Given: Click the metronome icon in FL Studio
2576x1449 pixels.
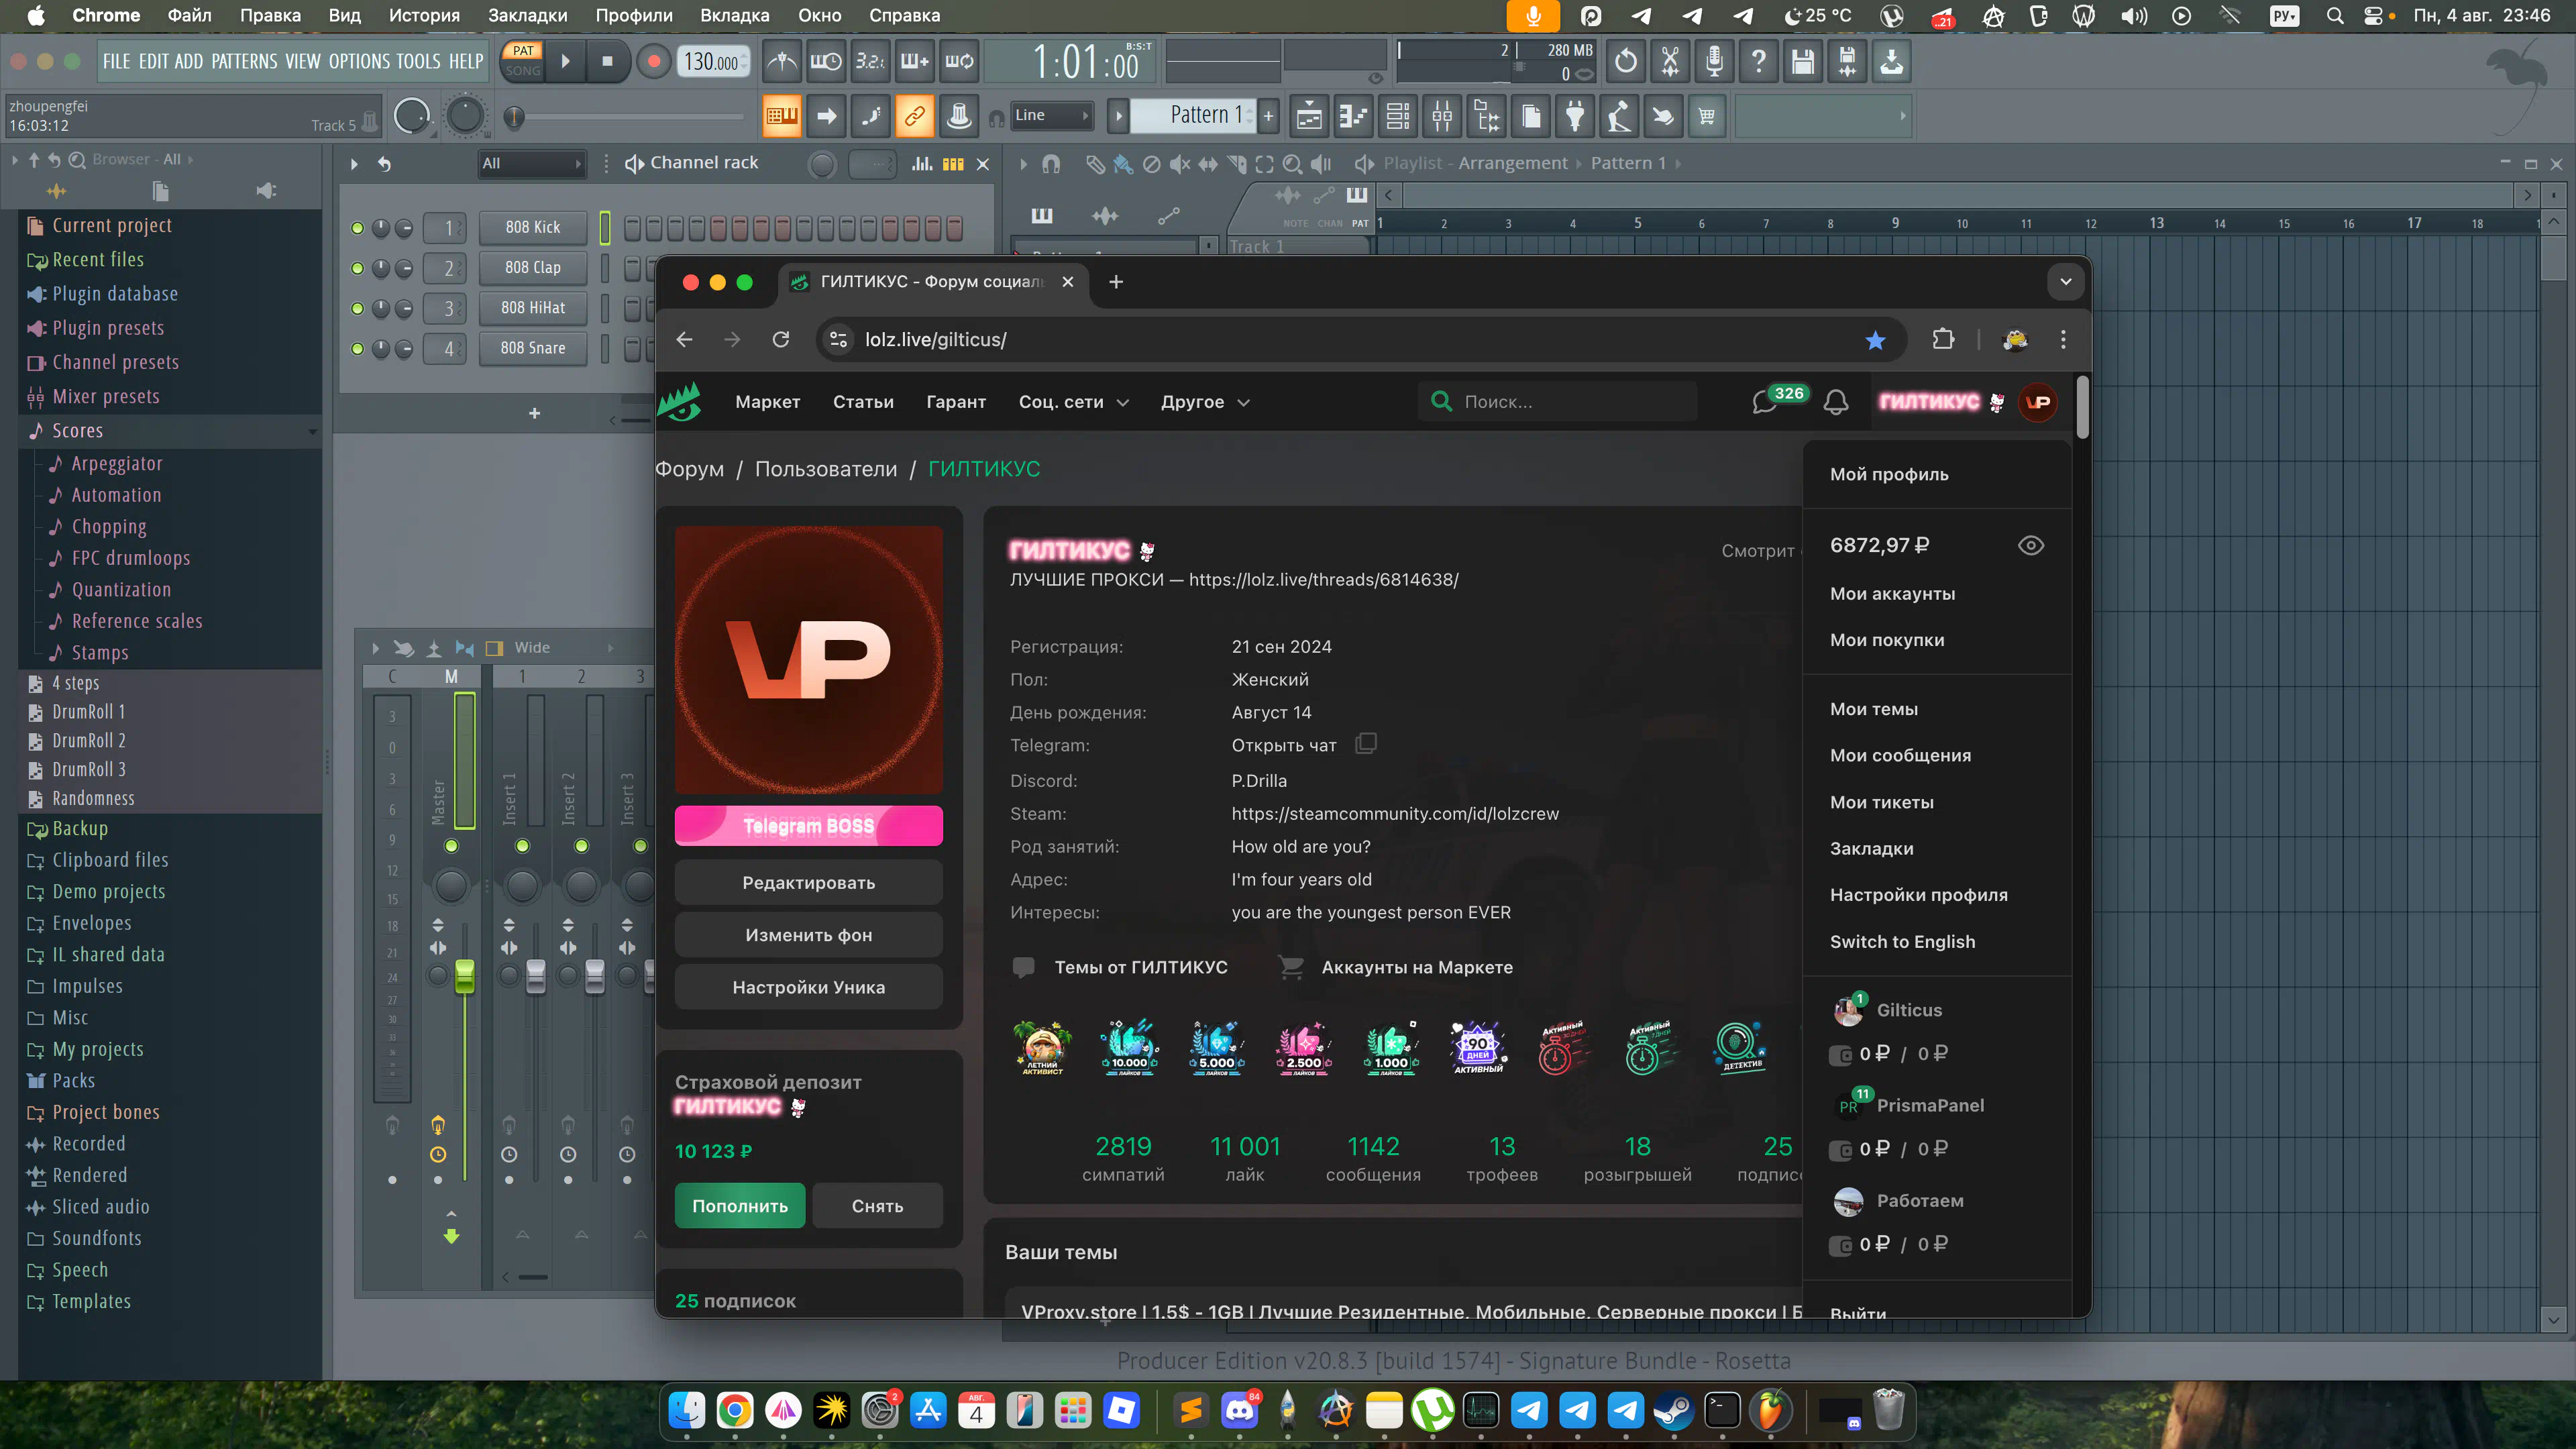Looking at the screenshot, I should pyautogui.click(x=782, y=62).
